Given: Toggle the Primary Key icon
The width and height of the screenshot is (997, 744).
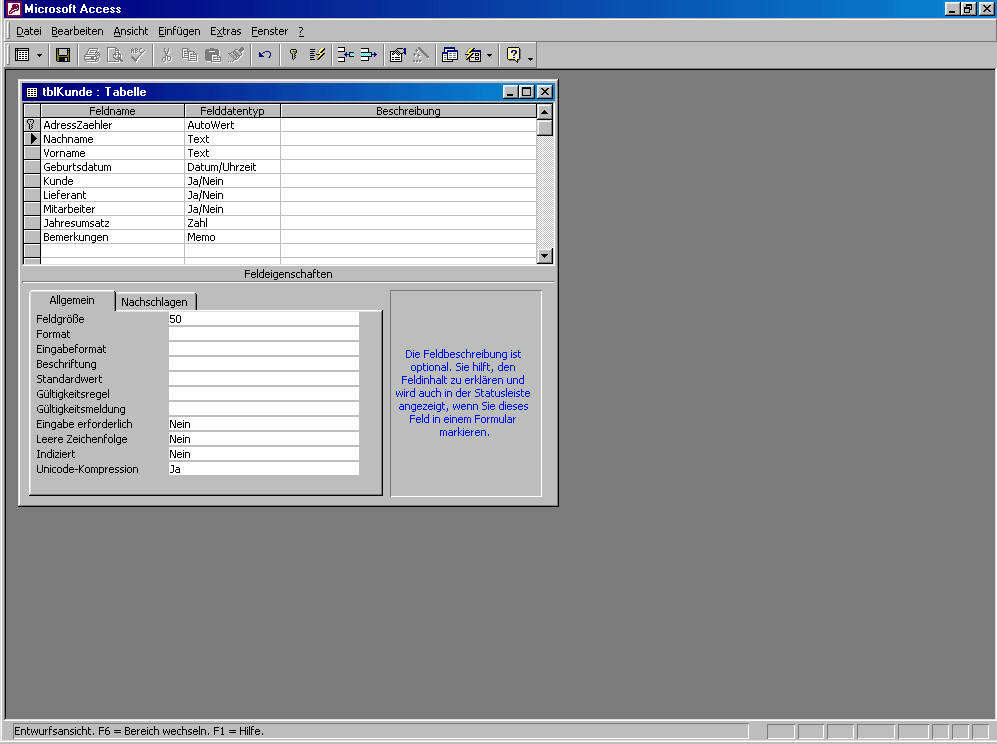Looking at the screenshot, I should 293,55.
